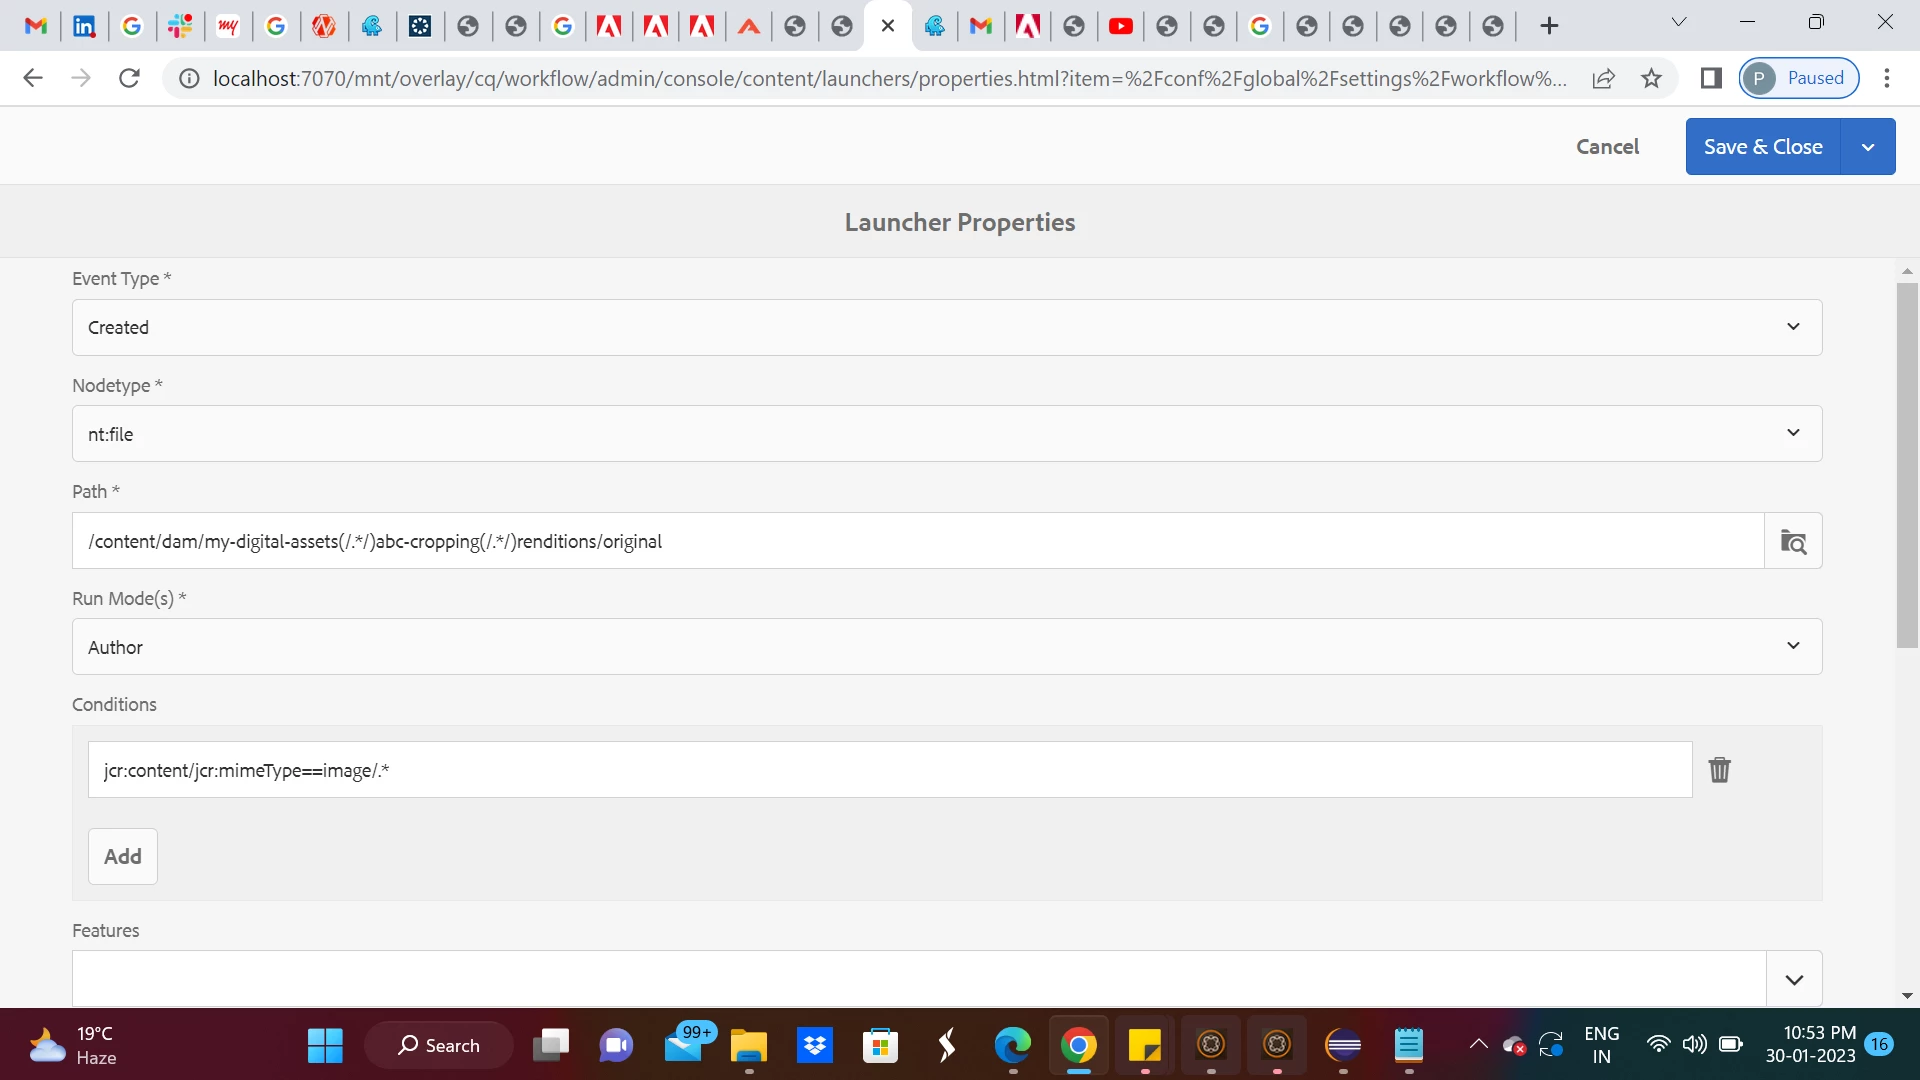Open Dropbox from the taskbar
Image resolution: width=1920 pixels, height=1080 pixels.
point(815,1046)
